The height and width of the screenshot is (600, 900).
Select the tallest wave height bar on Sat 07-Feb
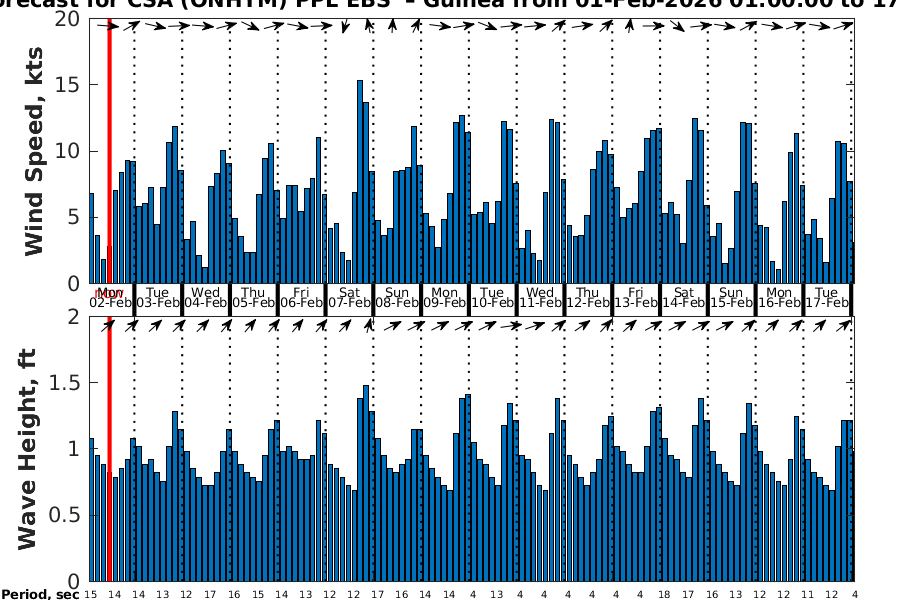click(366, 482)
